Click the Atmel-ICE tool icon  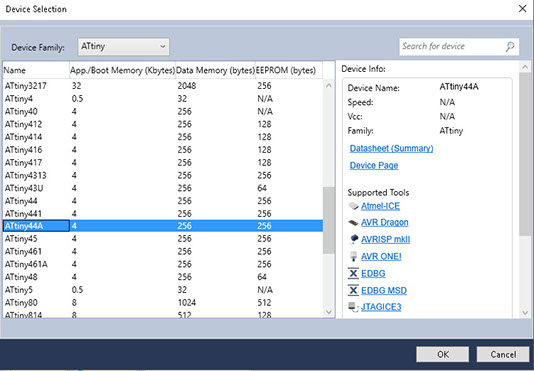click(x=353, y=206)
